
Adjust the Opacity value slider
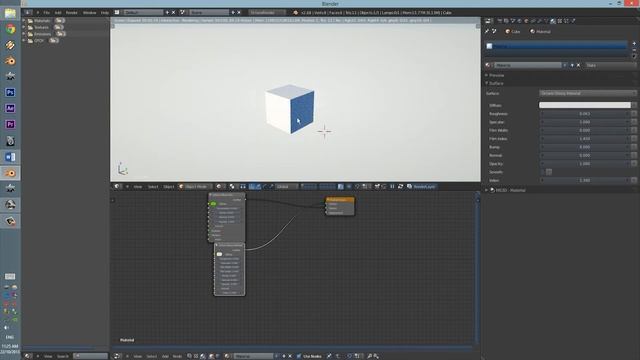584,164
